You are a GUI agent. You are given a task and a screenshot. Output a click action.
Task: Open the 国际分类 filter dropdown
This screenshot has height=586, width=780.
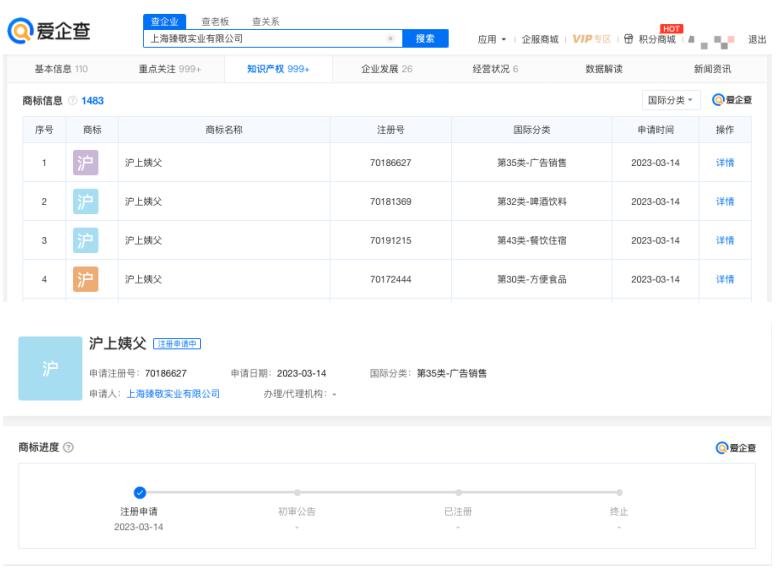tap(671, 100)
